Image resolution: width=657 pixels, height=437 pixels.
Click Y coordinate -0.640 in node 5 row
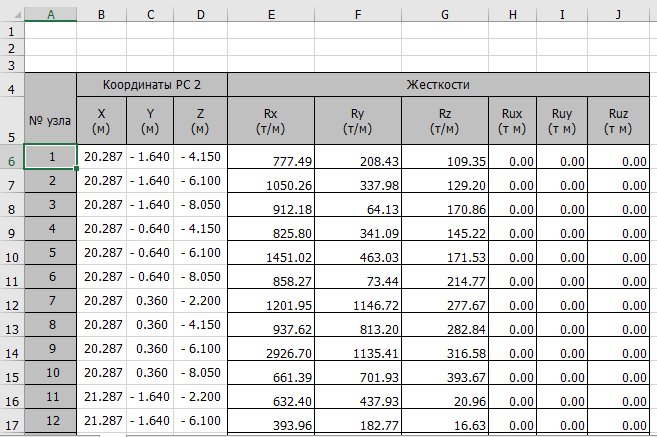[150, 253]
